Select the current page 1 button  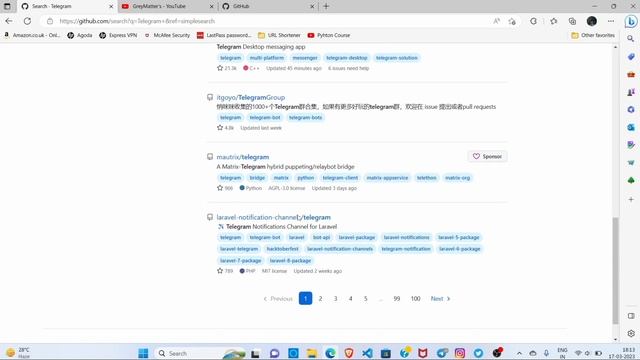point(305,298)
